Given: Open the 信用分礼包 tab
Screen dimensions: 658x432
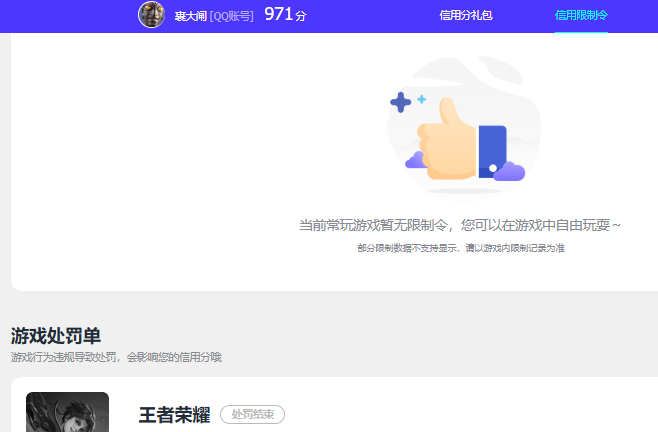Looking at the screenshot, I should [x=466, y=16].
